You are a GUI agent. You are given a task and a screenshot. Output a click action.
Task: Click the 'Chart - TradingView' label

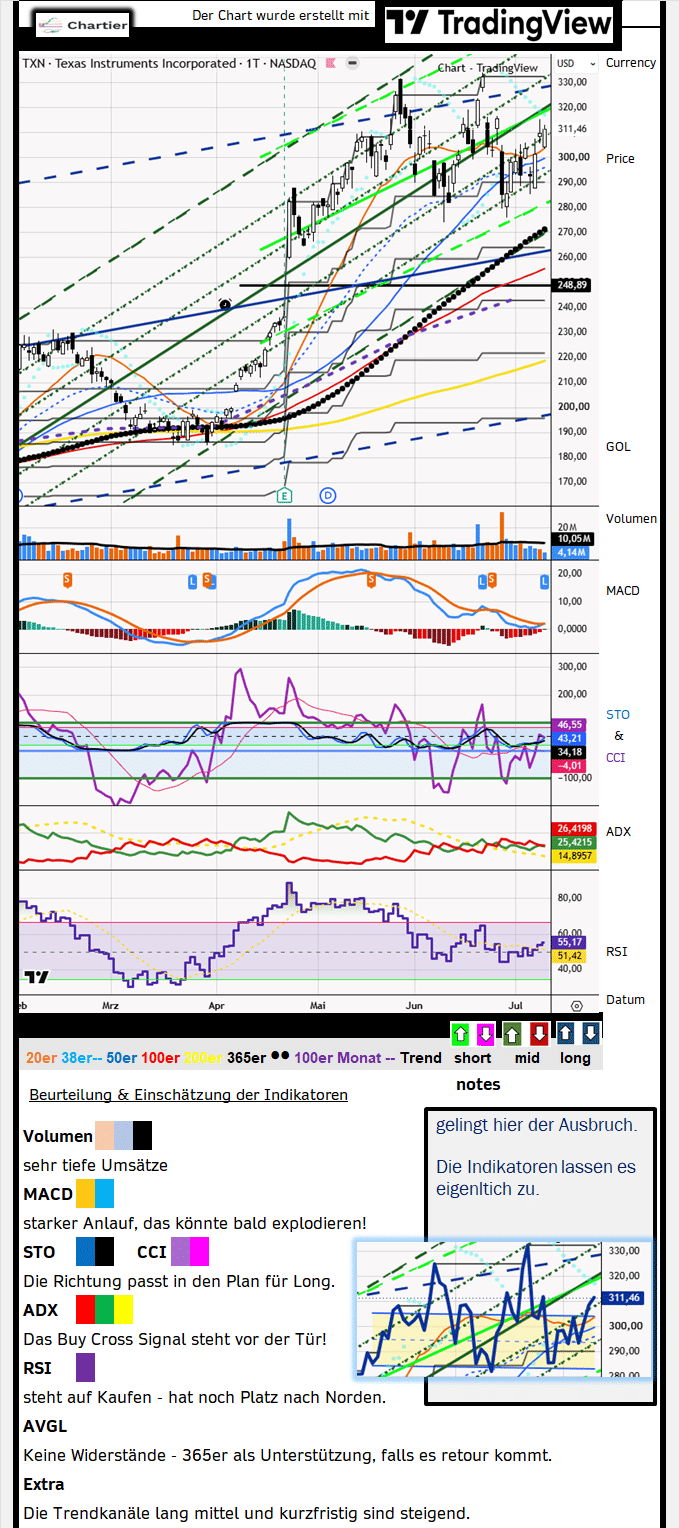(x=487, y=68)
